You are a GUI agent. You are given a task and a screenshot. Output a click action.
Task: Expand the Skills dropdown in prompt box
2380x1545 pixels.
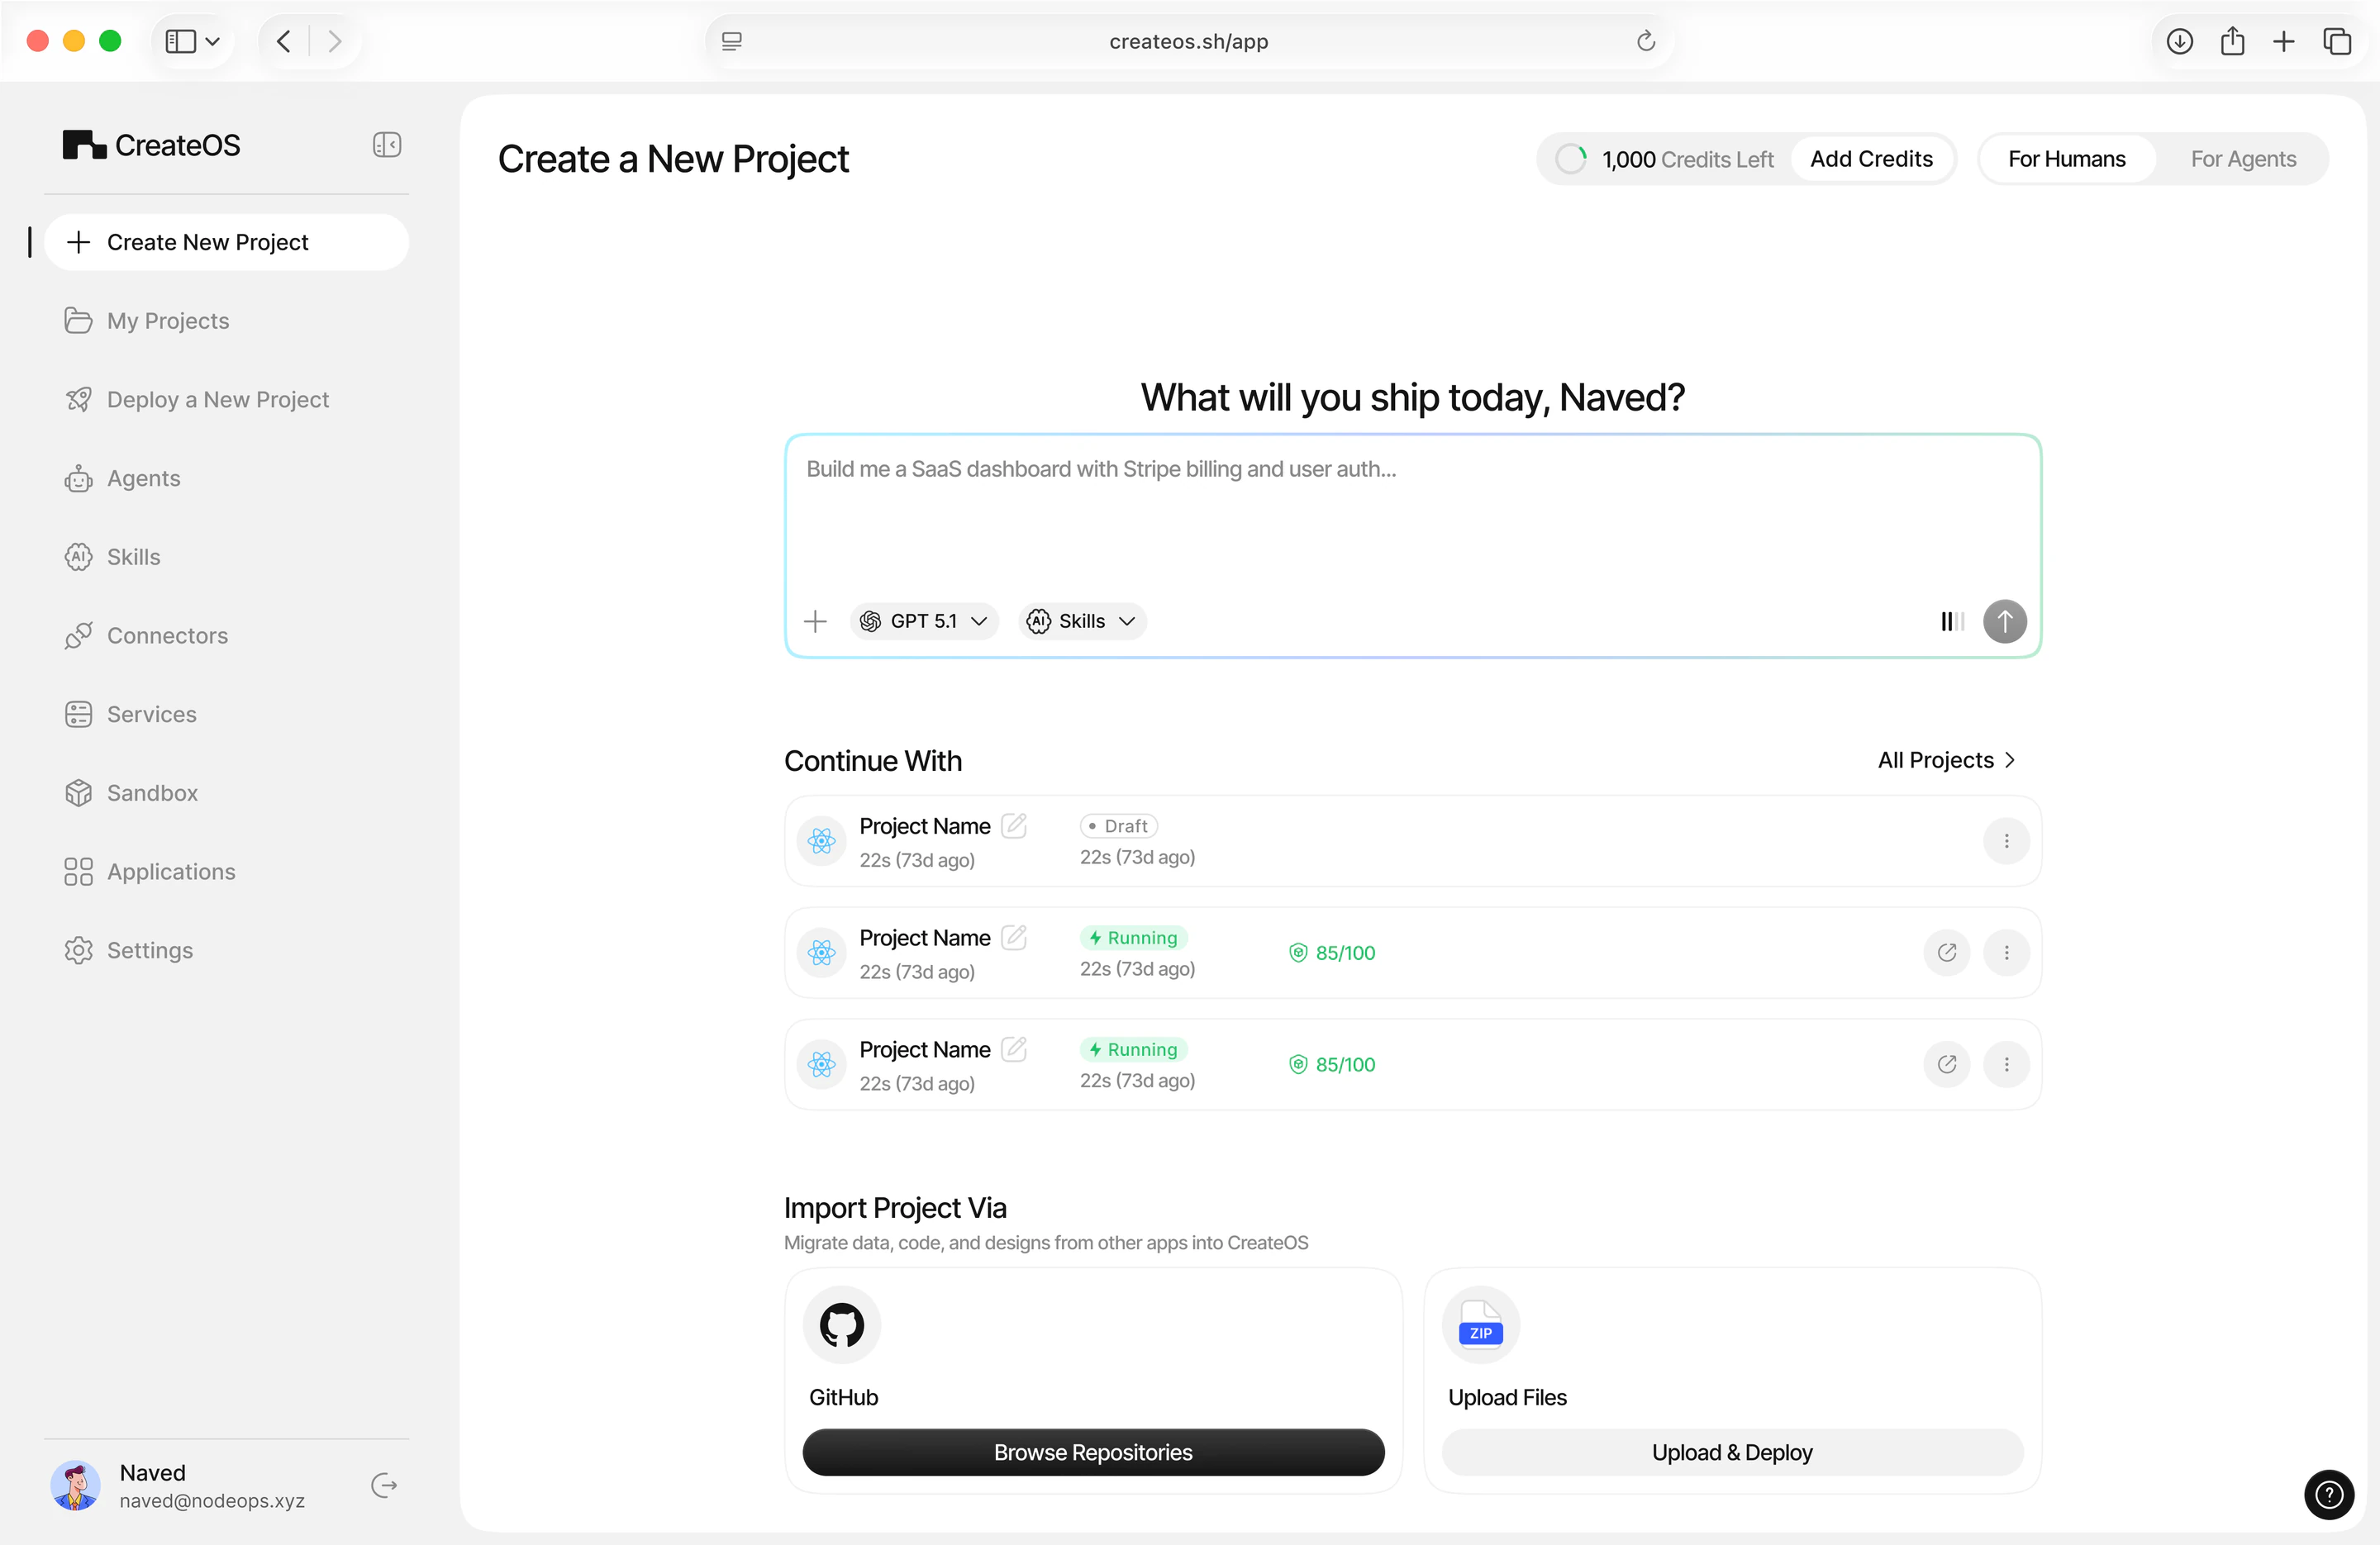tap(1082, 621)
